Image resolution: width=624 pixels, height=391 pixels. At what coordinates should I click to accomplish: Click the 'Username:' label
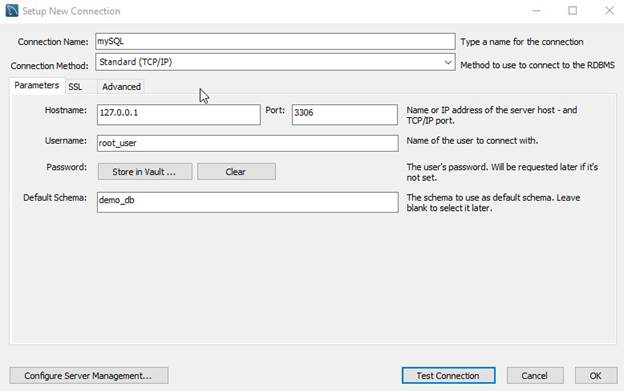(x=66, y=141)
